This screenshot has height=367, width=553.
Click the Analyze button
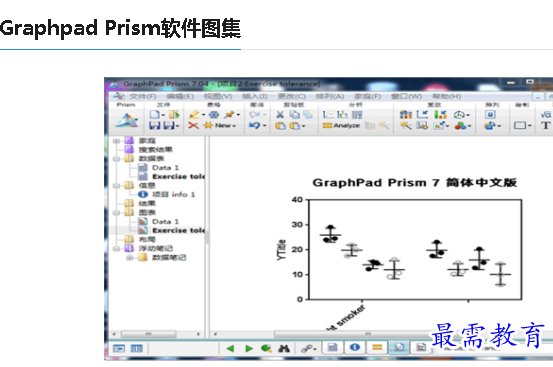tap(341, 126)
